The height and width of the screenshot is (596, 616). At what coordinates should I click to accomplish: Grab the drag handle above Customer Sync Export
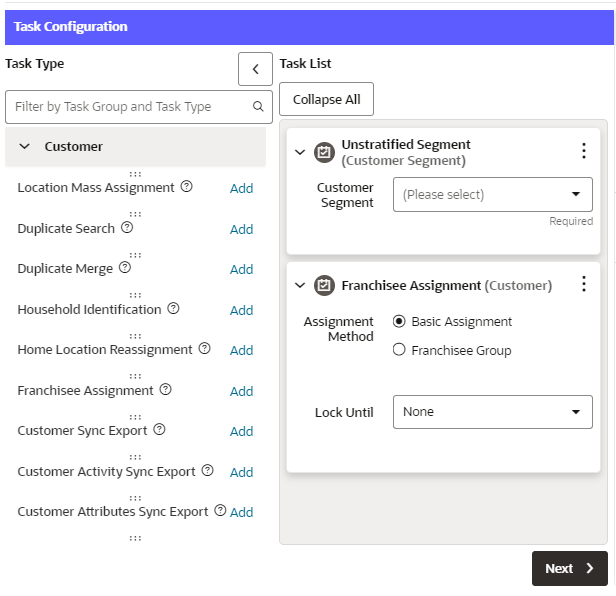click(135, 417)
